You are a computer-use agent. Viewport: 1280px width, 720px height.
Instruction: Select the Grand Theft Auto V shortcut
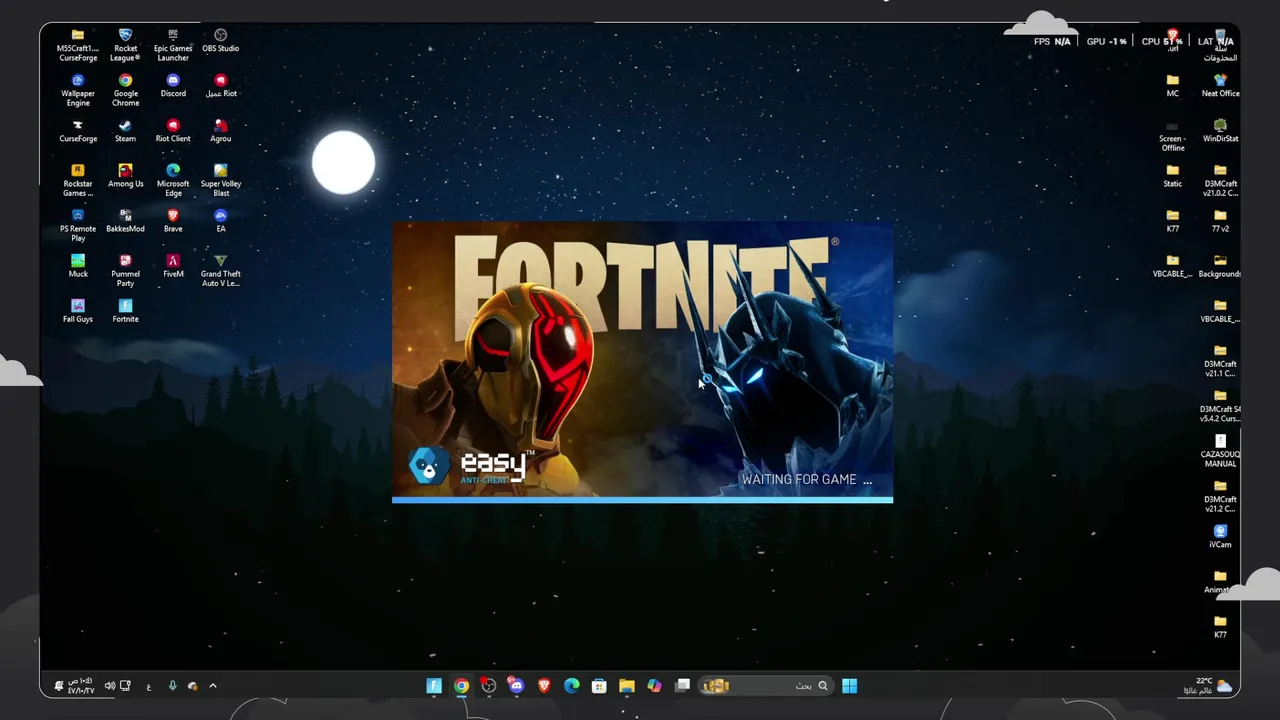click(x=221, y=270)
